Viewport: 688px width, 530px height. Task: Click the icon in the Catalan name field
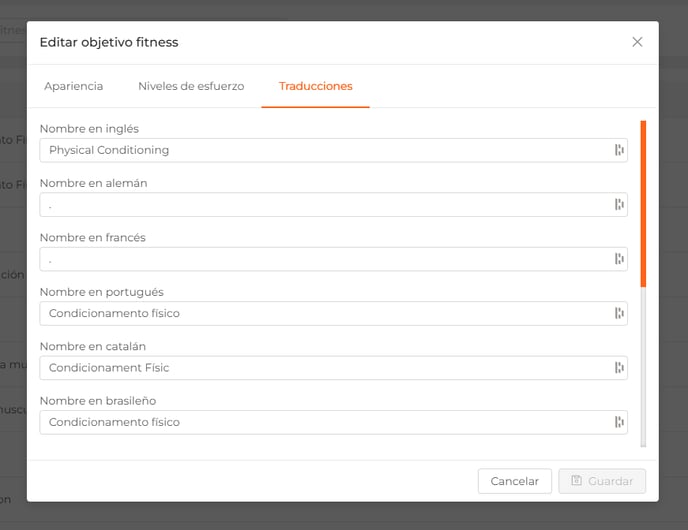click(619, 368)
